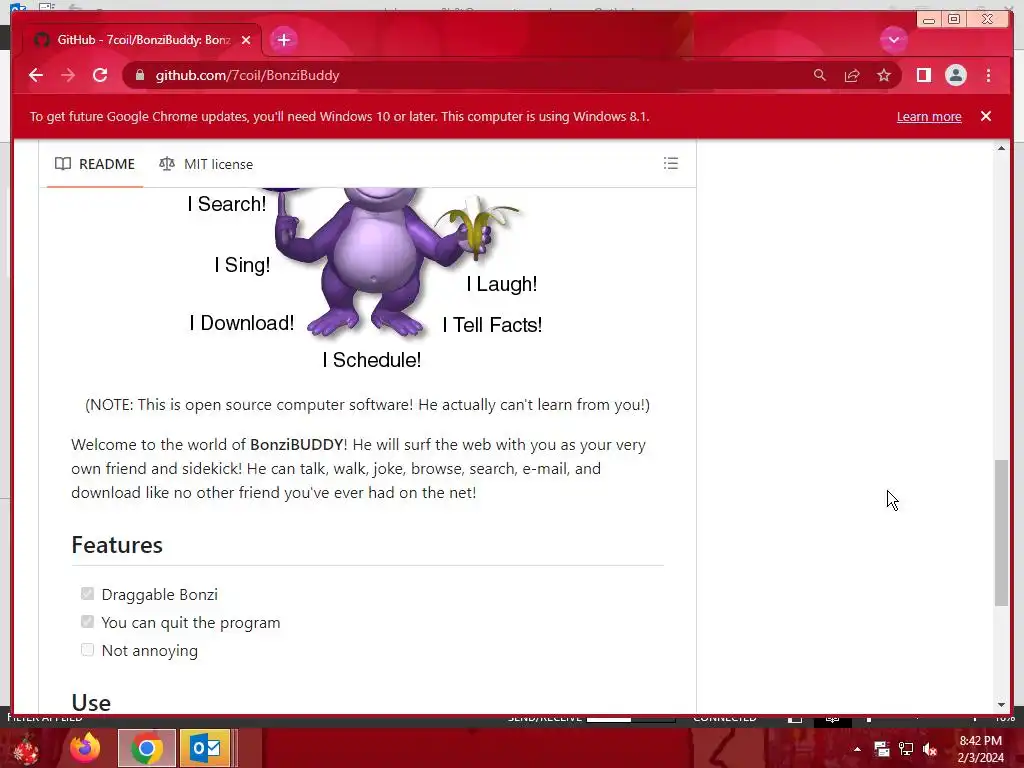This screenshot has height=768, width=1024.
Task: Open Chrome side panel
Action: coord(923,75)
